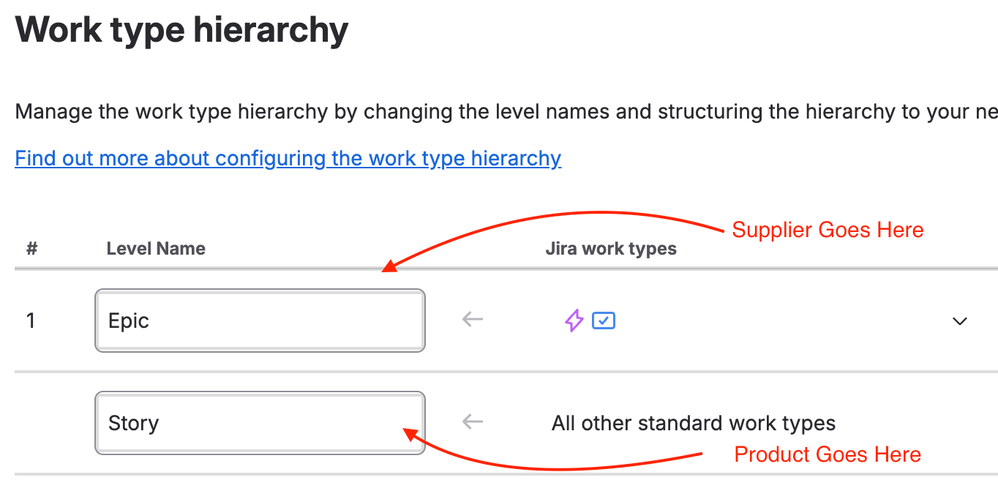Image resolution: width=998 pixels, height=483 pixels.
Task: Expand the Jira work types chevron for Epic
Action: coord(959,321)
